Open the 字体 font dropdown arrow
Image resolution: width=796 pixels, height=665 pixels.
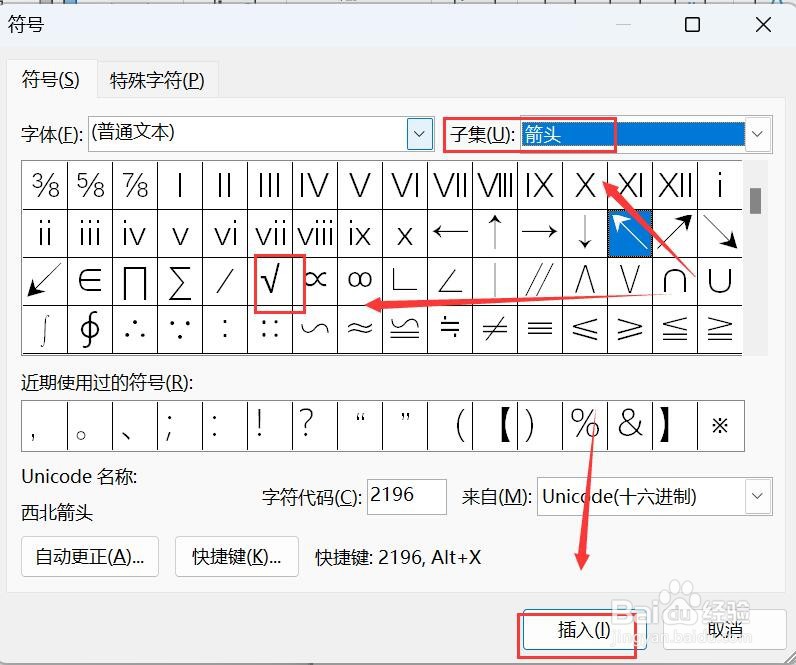coord(419,134)
